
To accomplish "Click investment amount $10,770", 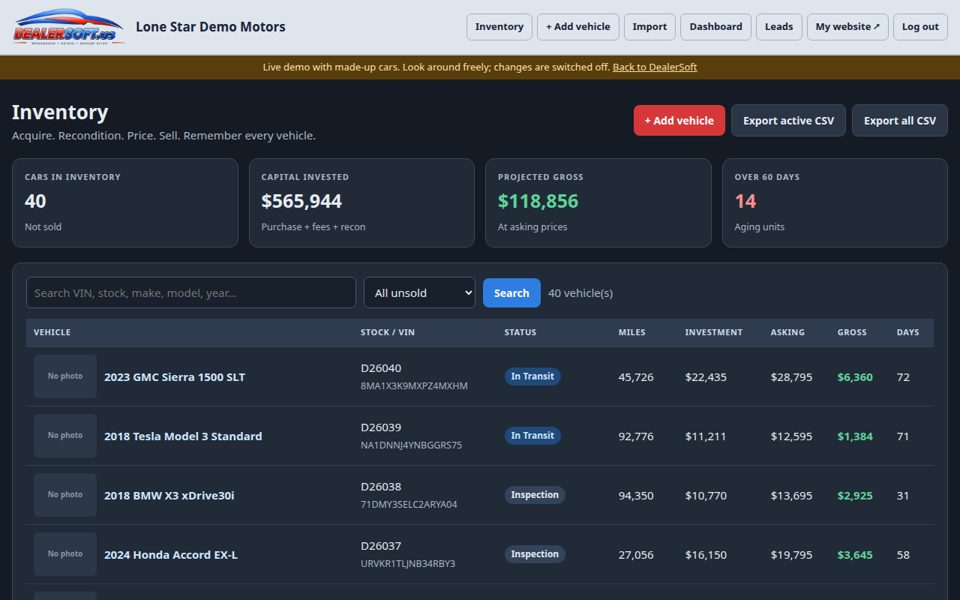I will [x=706, y=496].
